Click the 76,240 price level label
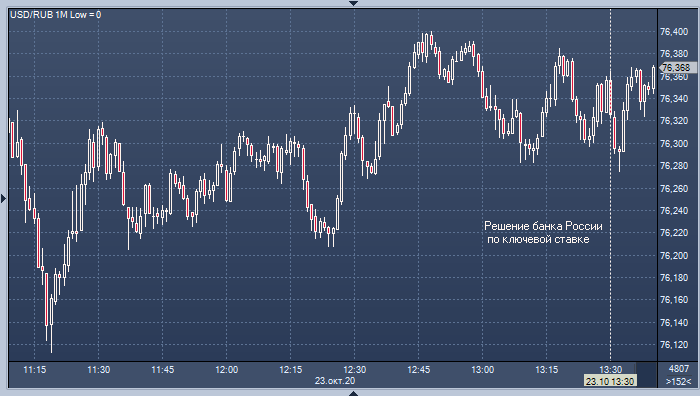Screen dimensions: 700x396 pos(674,211)
